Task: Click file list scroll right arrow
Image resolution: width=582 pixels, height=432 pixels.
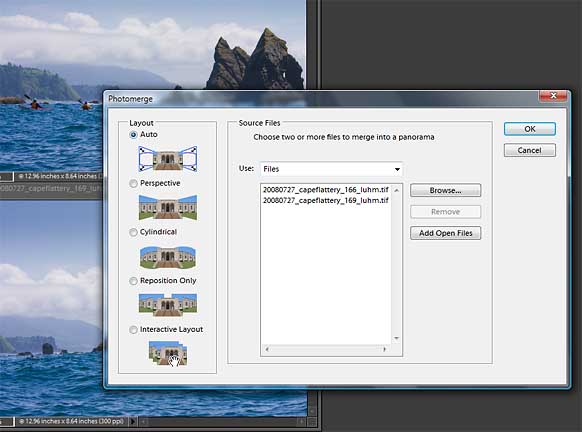Action: [385, 349]
